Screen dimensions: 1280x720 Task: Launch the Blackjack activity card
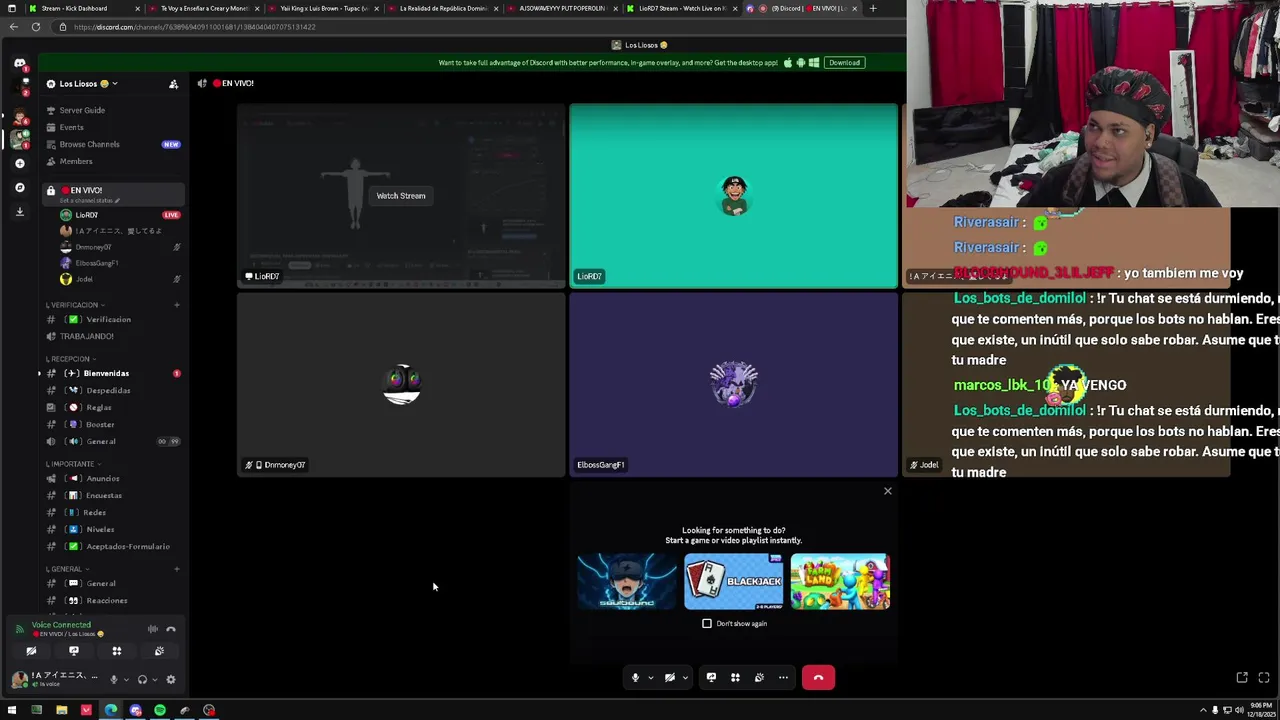(733, 581)
